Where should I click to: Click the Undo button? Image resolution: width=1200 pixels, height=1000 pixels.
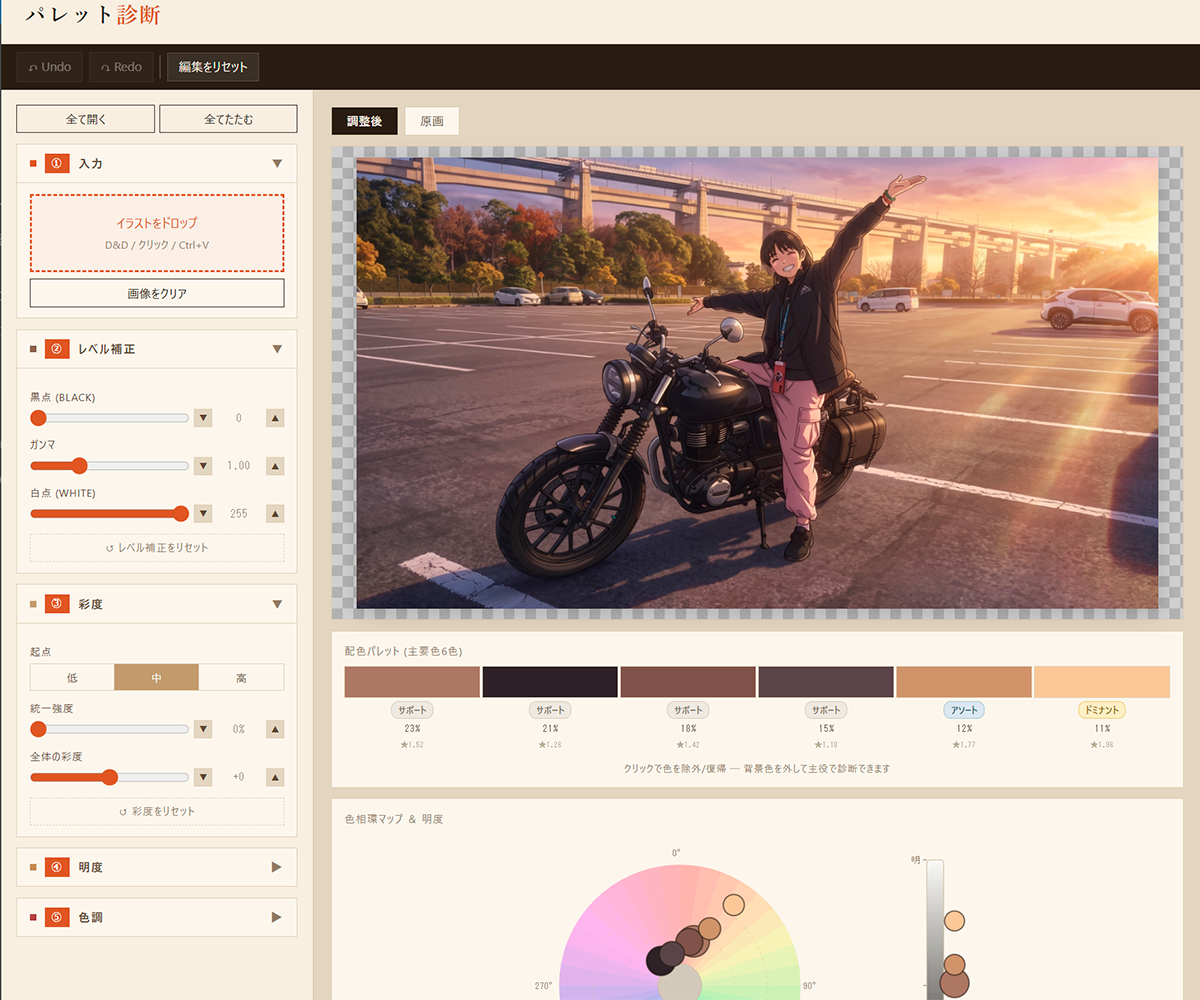pyautogui.click(x=49, y=67)
